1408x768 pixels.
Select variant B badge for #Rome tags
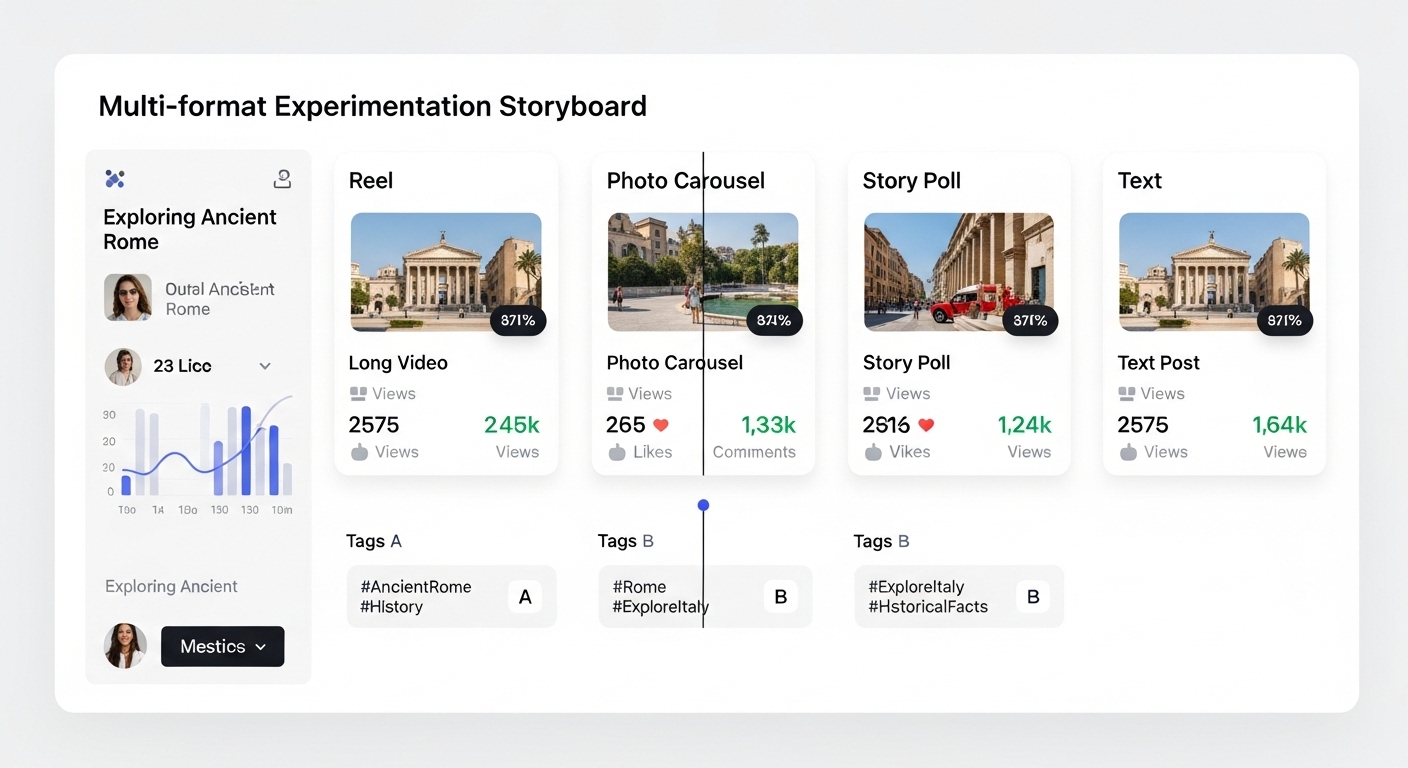781,597
